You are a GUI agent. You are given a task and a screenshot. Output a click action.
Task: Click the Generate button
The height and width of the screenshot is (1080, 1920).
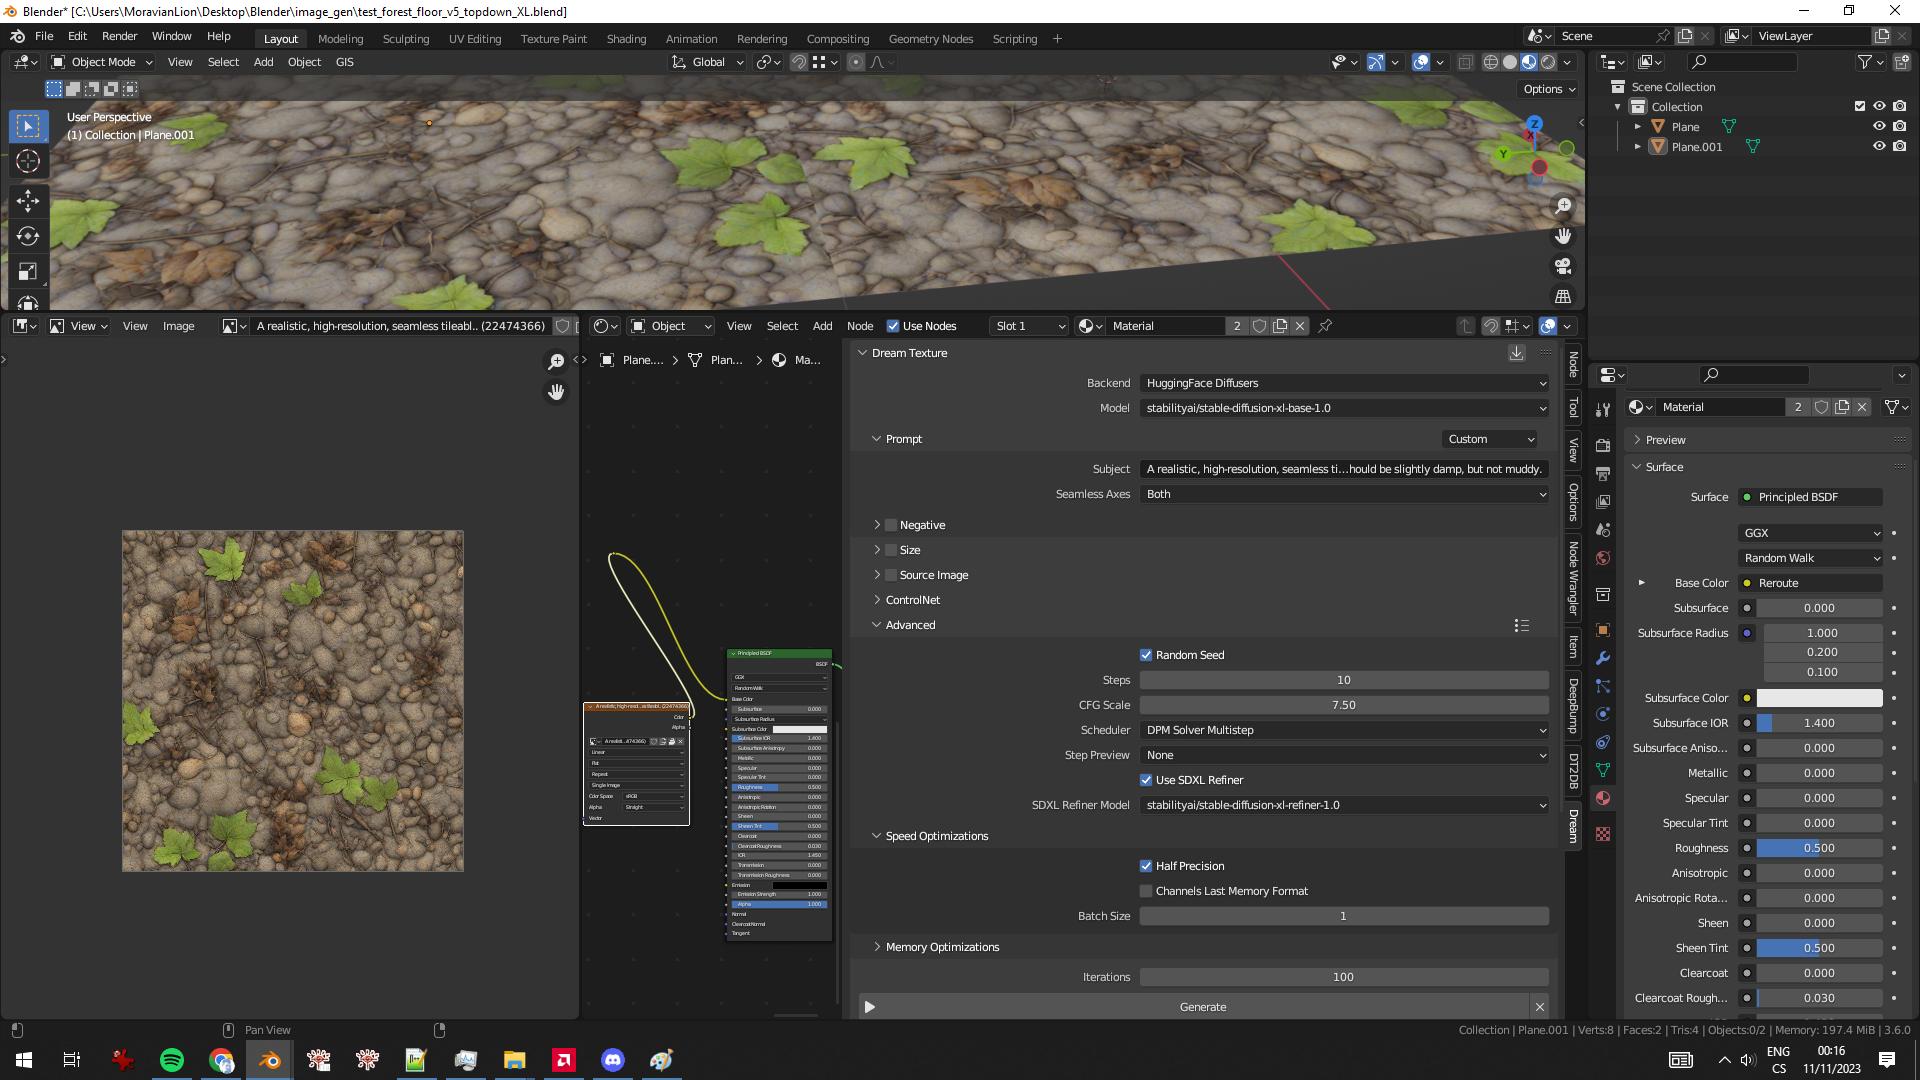pos(1202,1007)
